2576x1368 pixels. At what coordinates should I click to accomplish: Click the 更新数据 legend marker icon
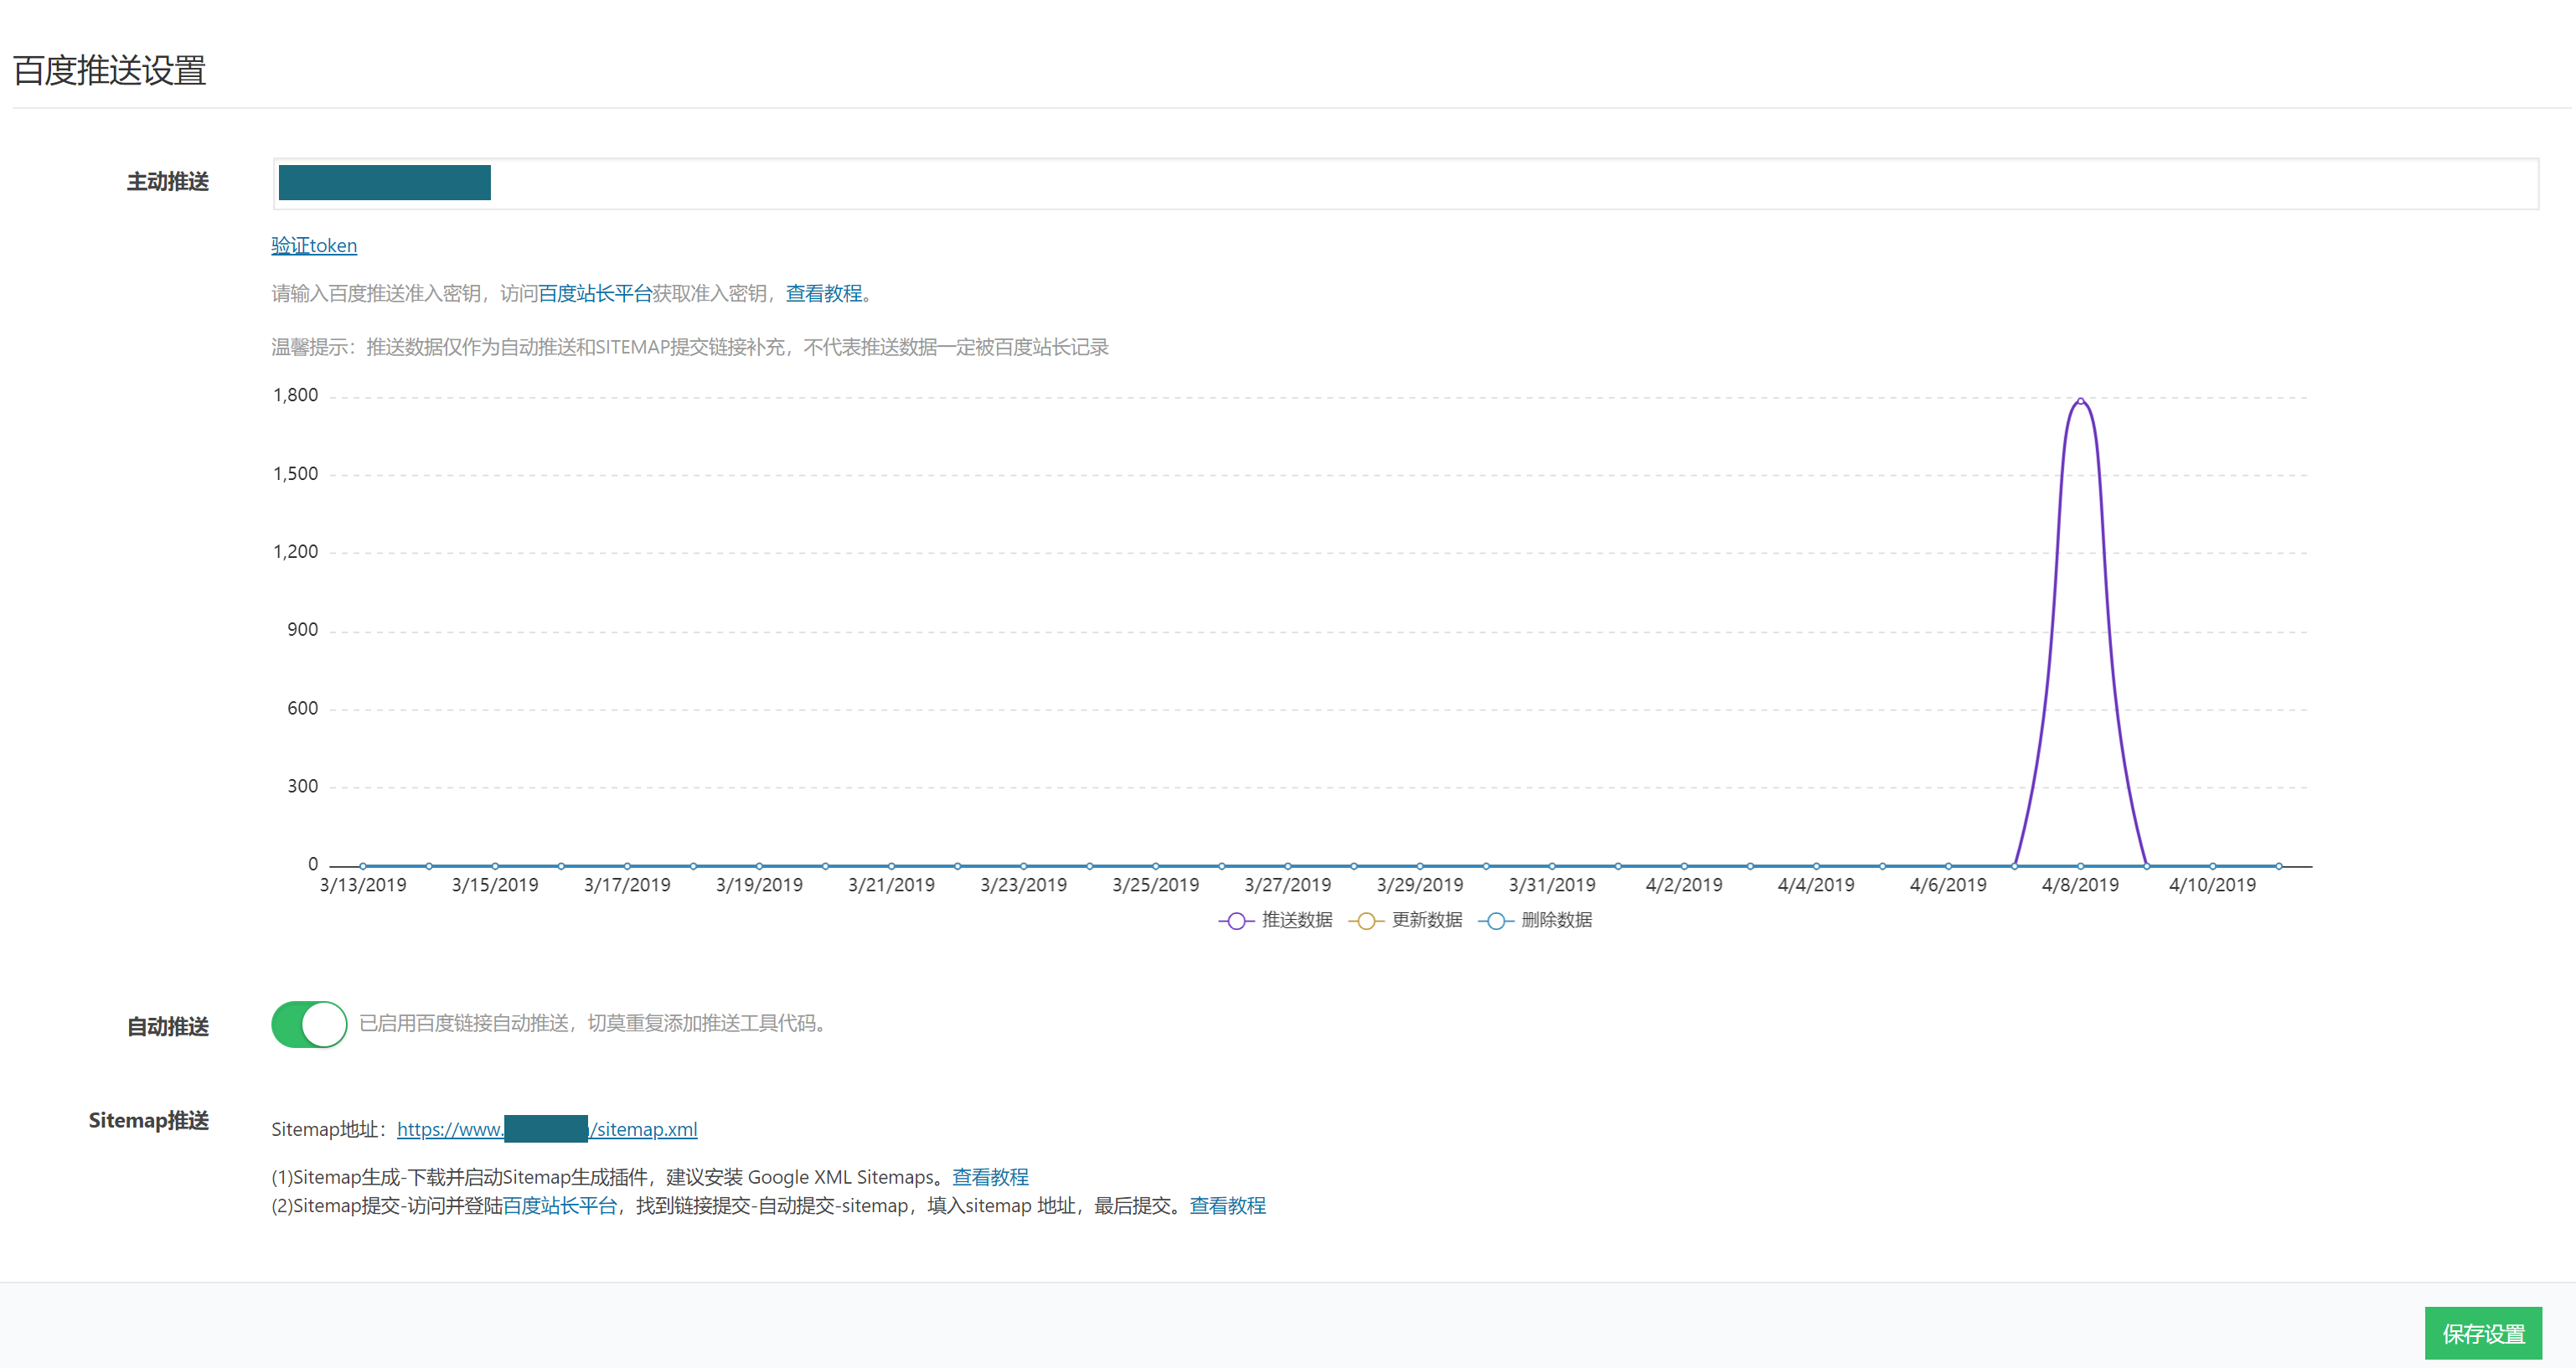1366,921
